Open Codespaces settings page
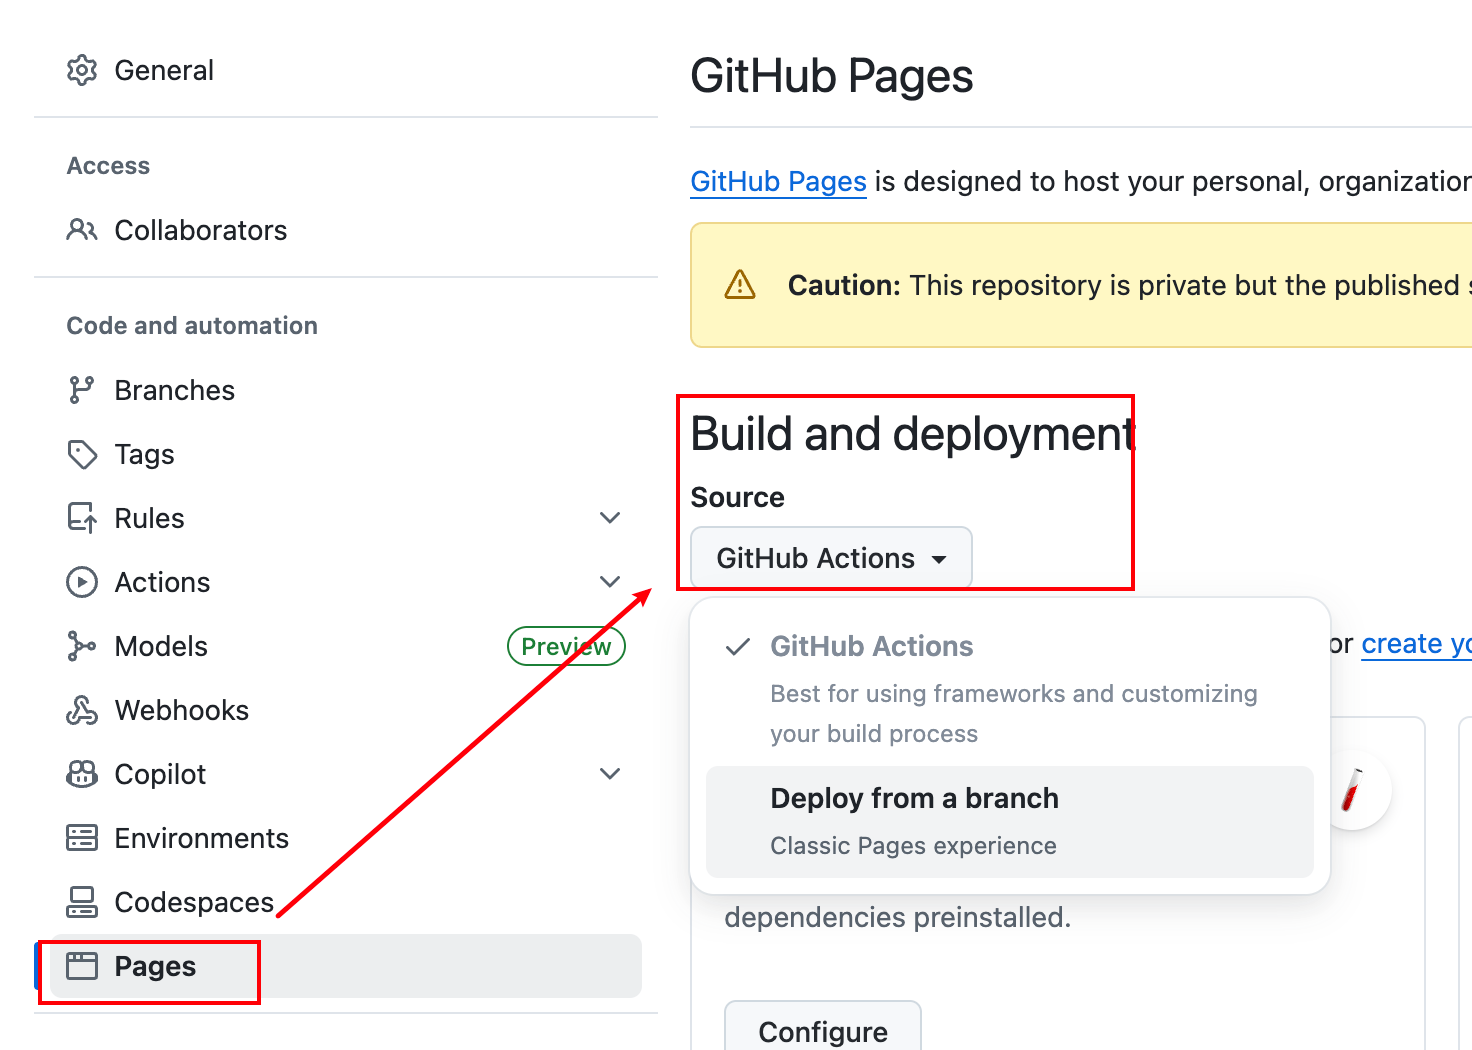1472x1050 pixels. tap(346, 902)
